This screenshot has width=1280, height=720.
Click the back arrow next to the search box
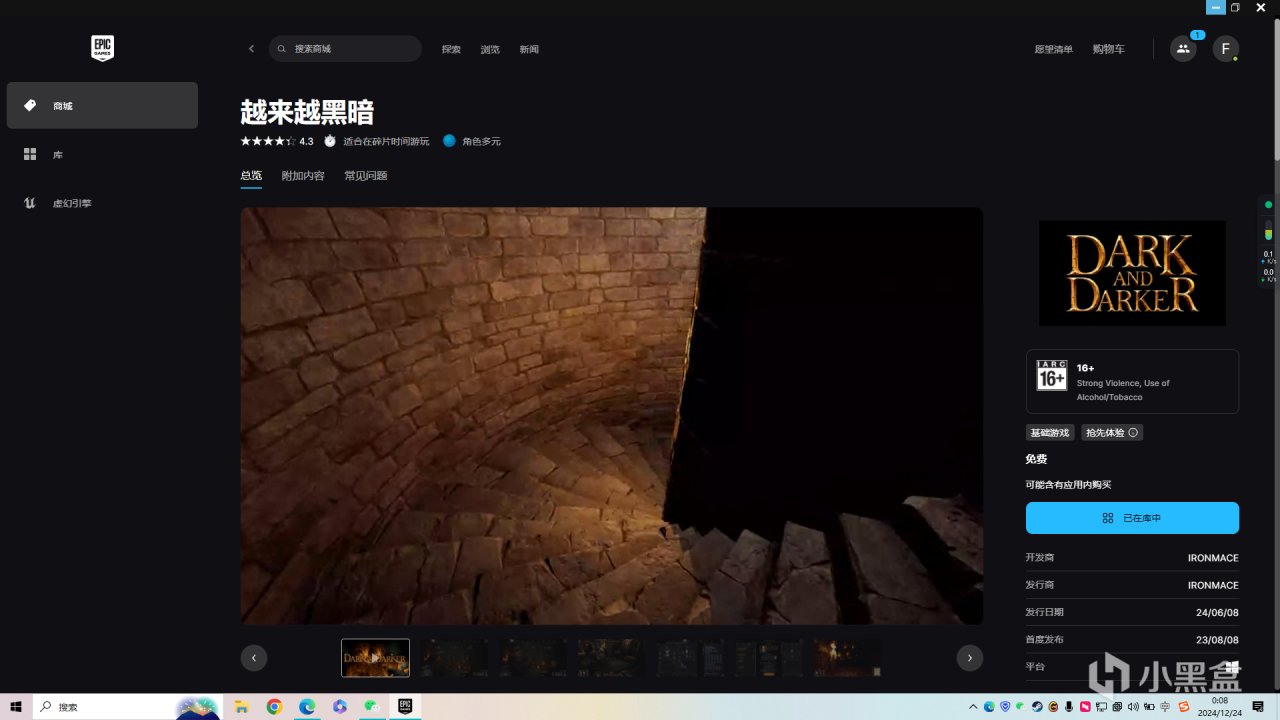coord(251,49)
